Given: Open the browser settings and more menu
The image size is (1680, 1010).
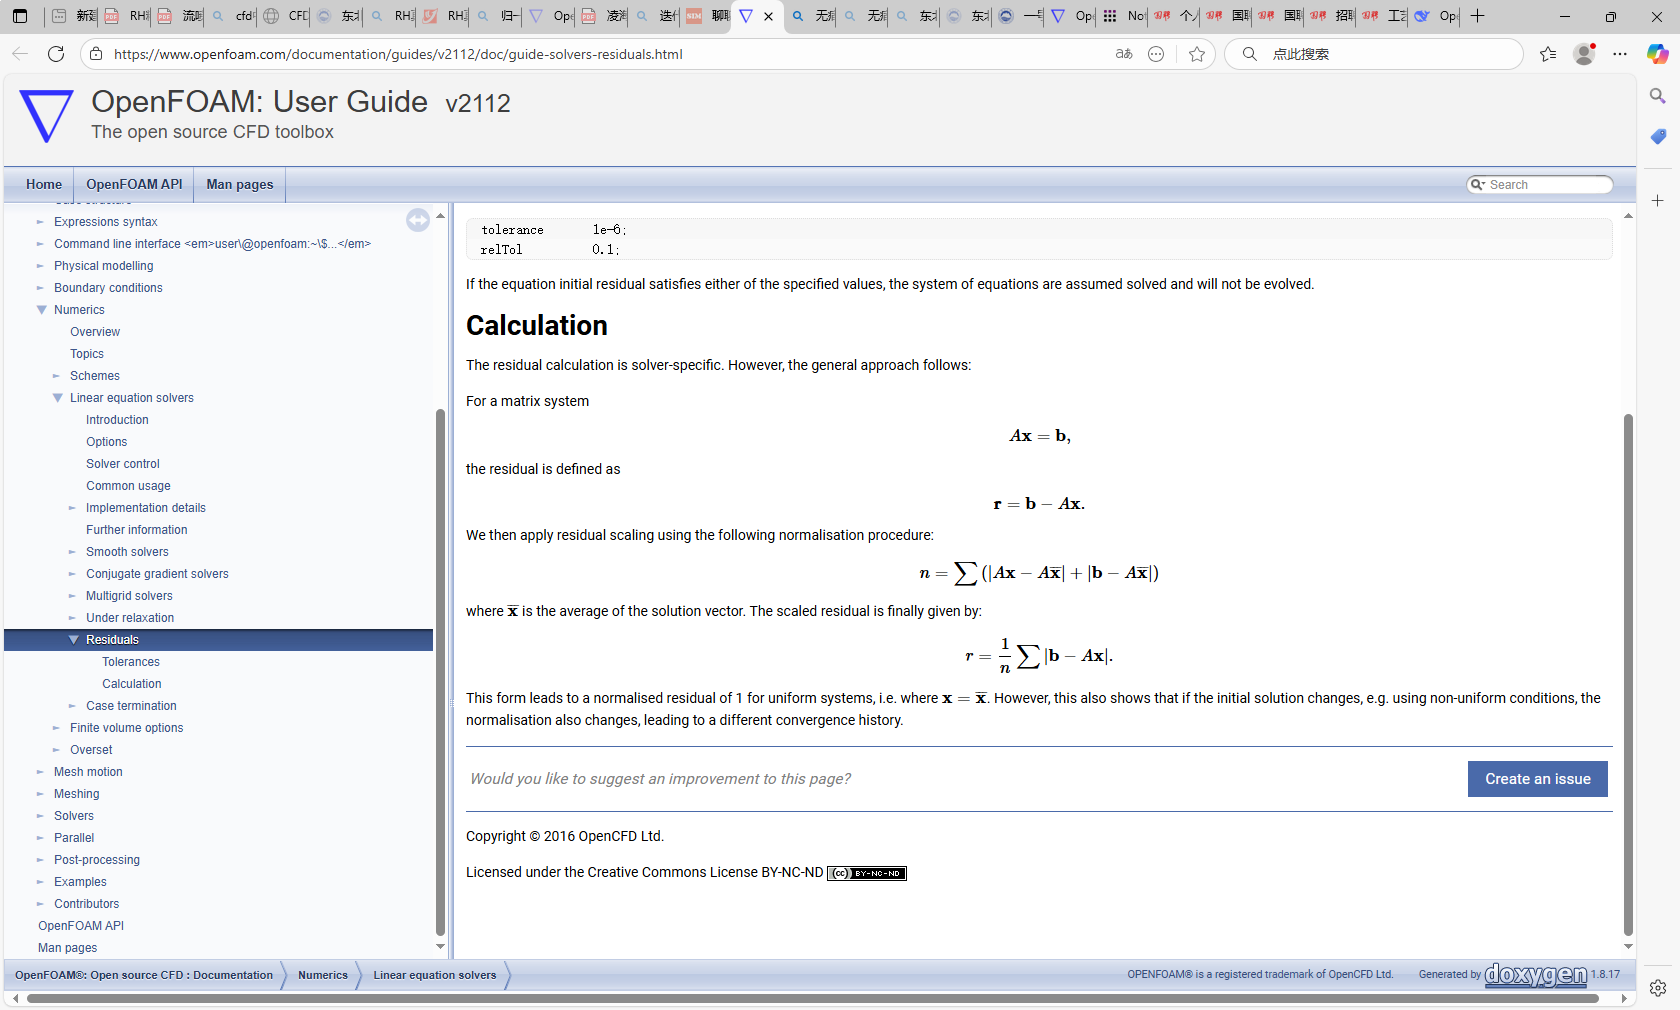Looking at the screenshot, I should pyautogui.click(x=1620, y=54).
